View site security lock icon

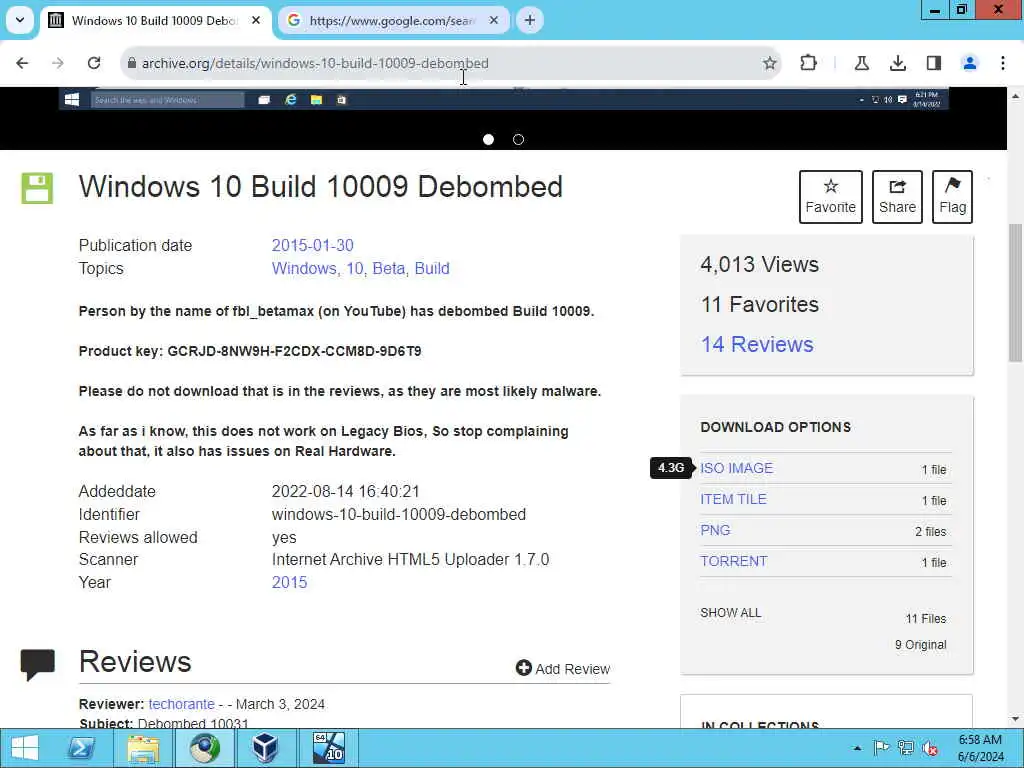coord(131,63)
